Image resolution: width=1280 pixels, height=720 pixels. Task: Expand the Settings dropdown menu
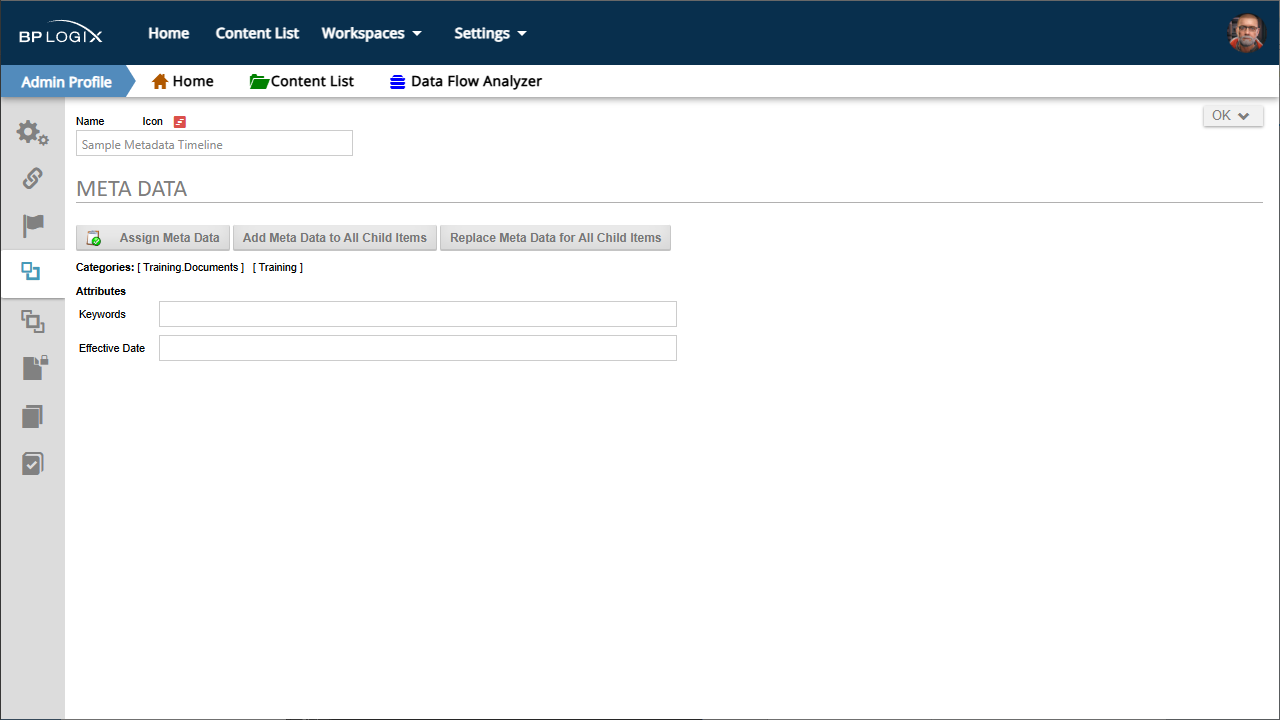coord(490,33)
